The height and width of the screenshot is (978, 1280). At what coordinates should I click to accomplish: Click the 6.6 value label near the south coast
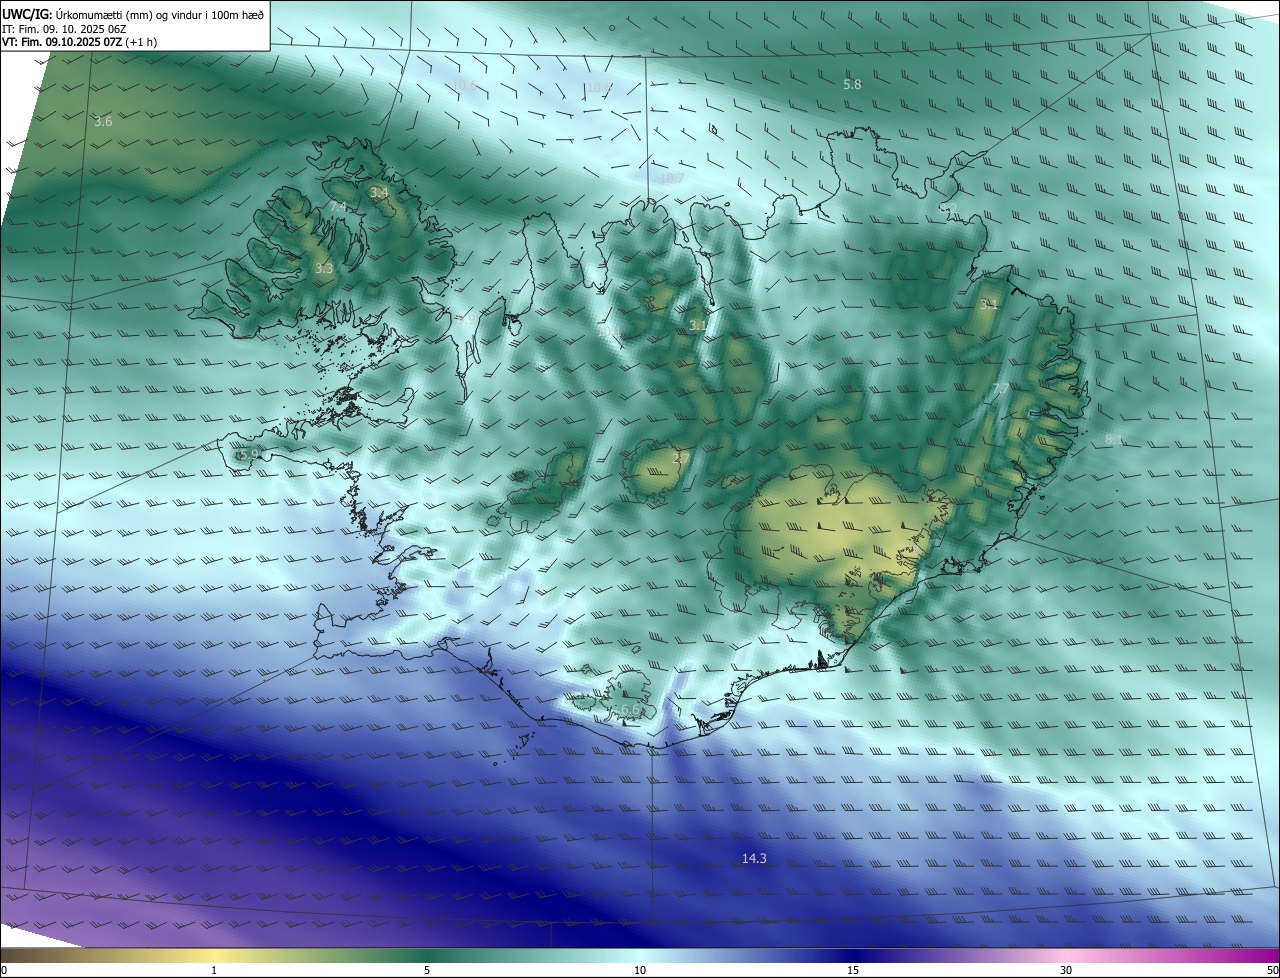tap(630, 709)
